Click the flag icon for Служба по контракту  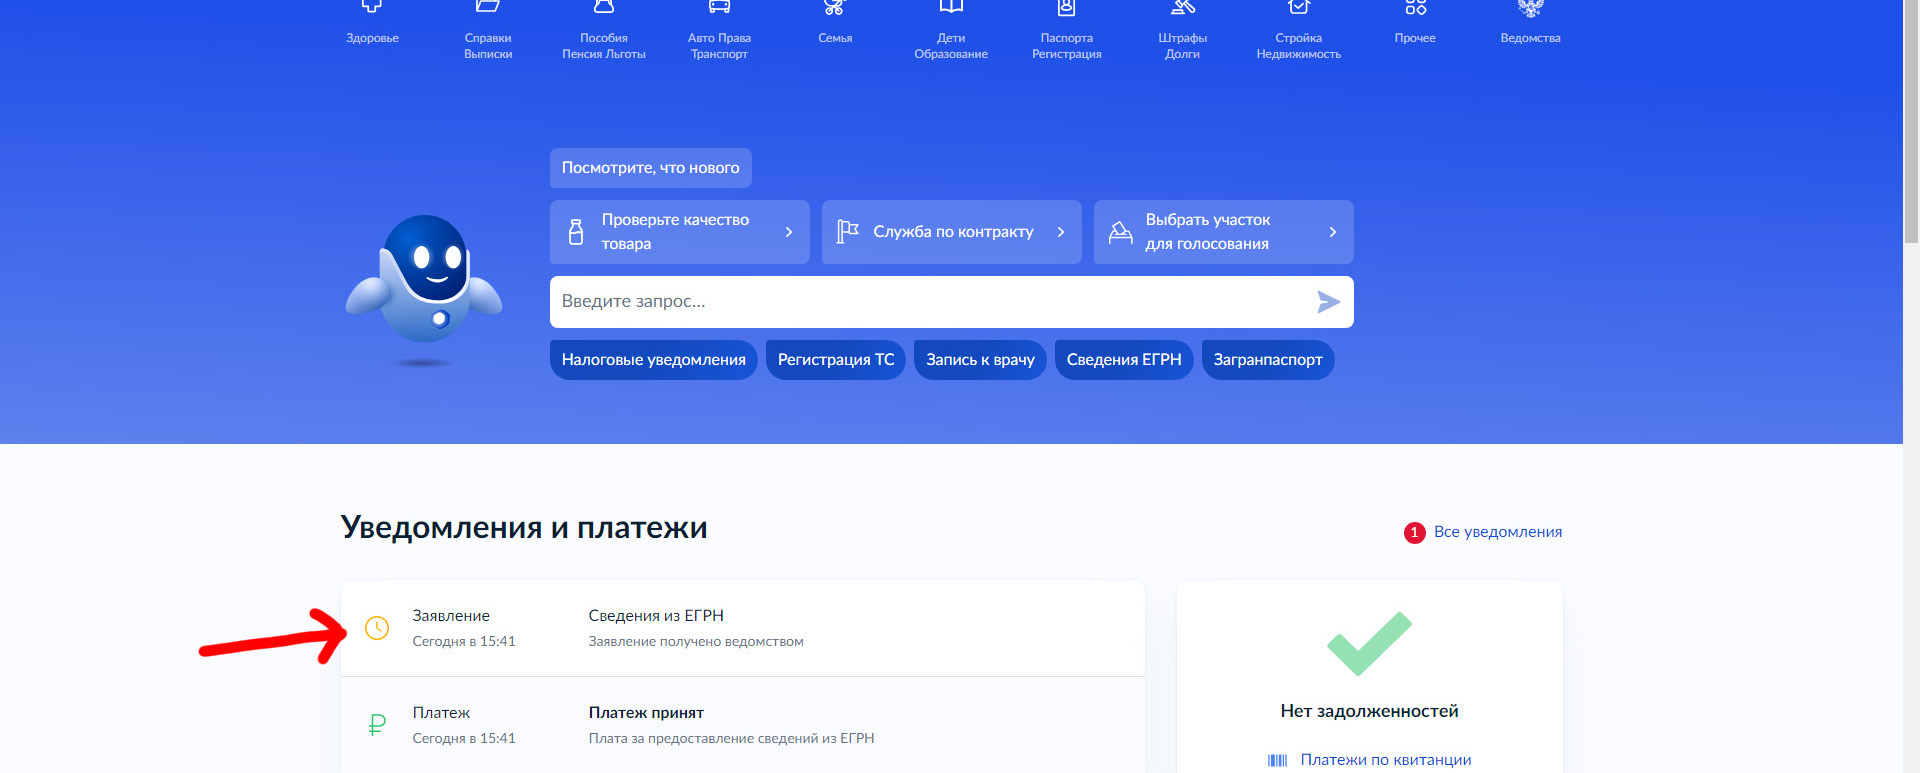[847, 232]
